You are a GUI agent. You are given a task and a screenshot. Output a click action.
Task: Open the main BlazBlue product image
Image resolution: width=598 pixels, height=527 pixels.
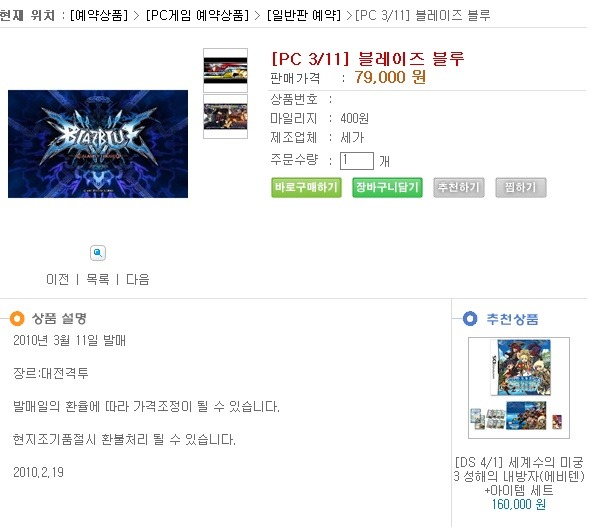[98, 144]
